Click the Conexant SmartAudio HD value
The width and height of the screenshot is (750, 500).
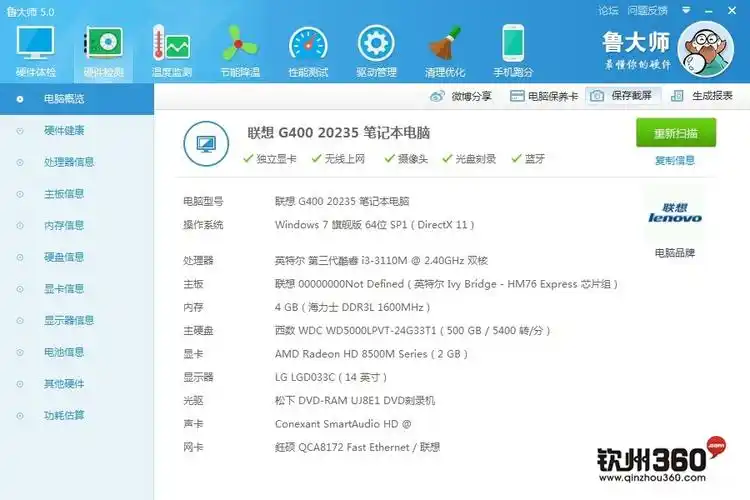tap(343, 424)
